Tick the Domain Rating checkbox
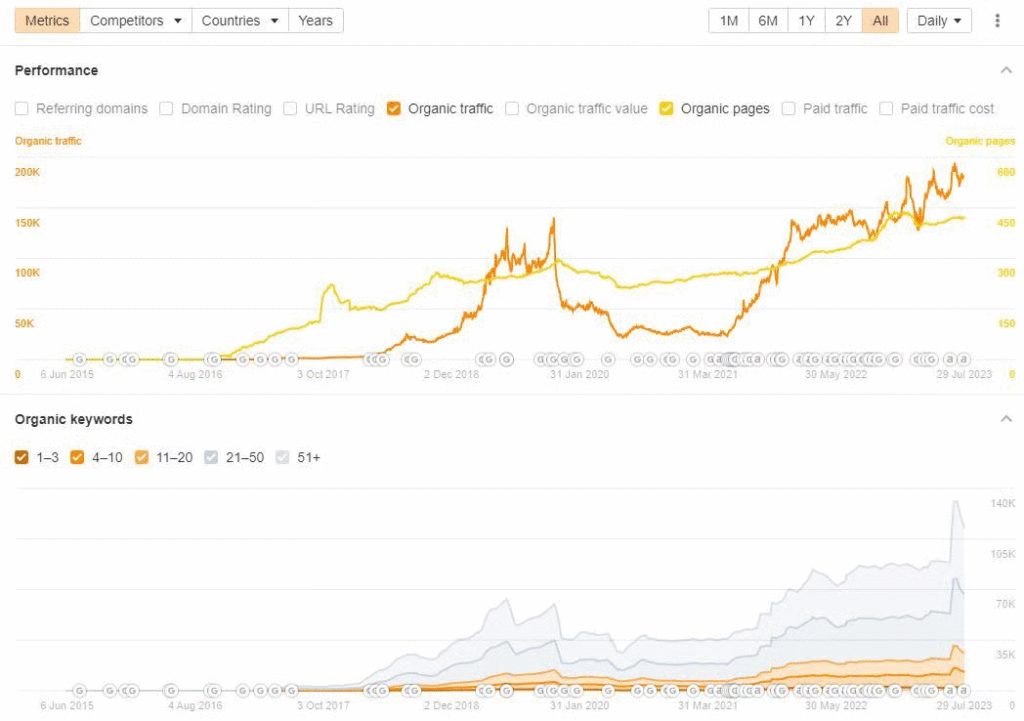Viewport: 1024px width, 721px height. pos(167,109)
